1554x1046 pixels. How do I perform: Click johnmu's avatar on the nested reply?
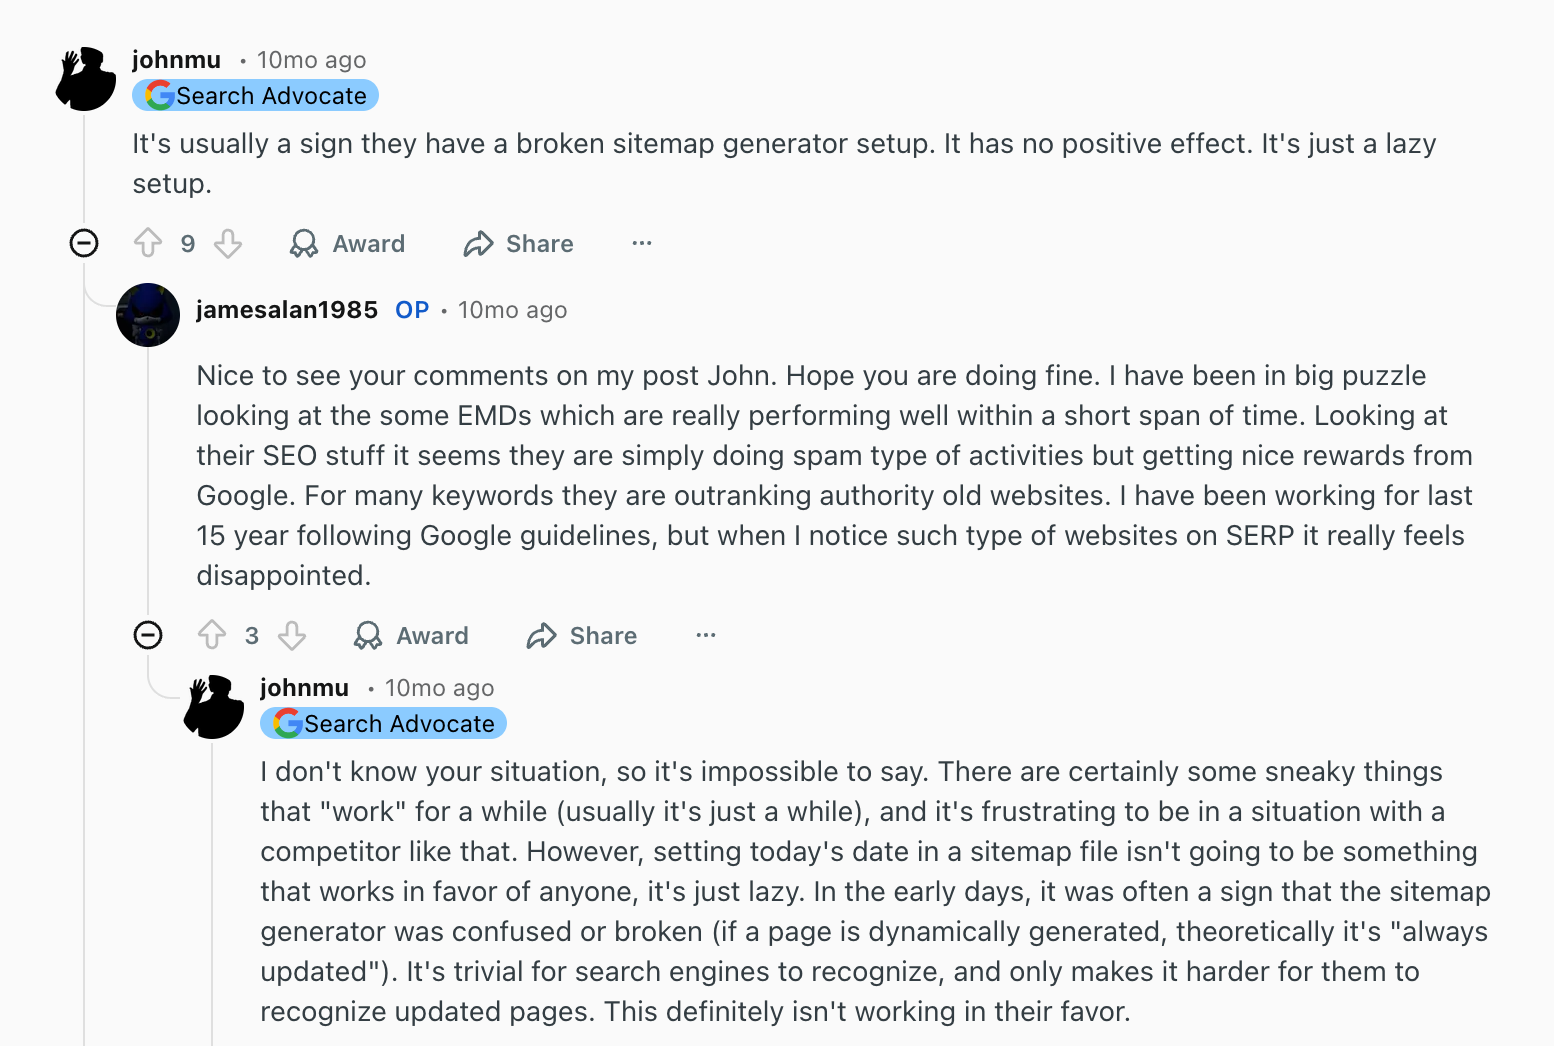[x=214, y=706]
